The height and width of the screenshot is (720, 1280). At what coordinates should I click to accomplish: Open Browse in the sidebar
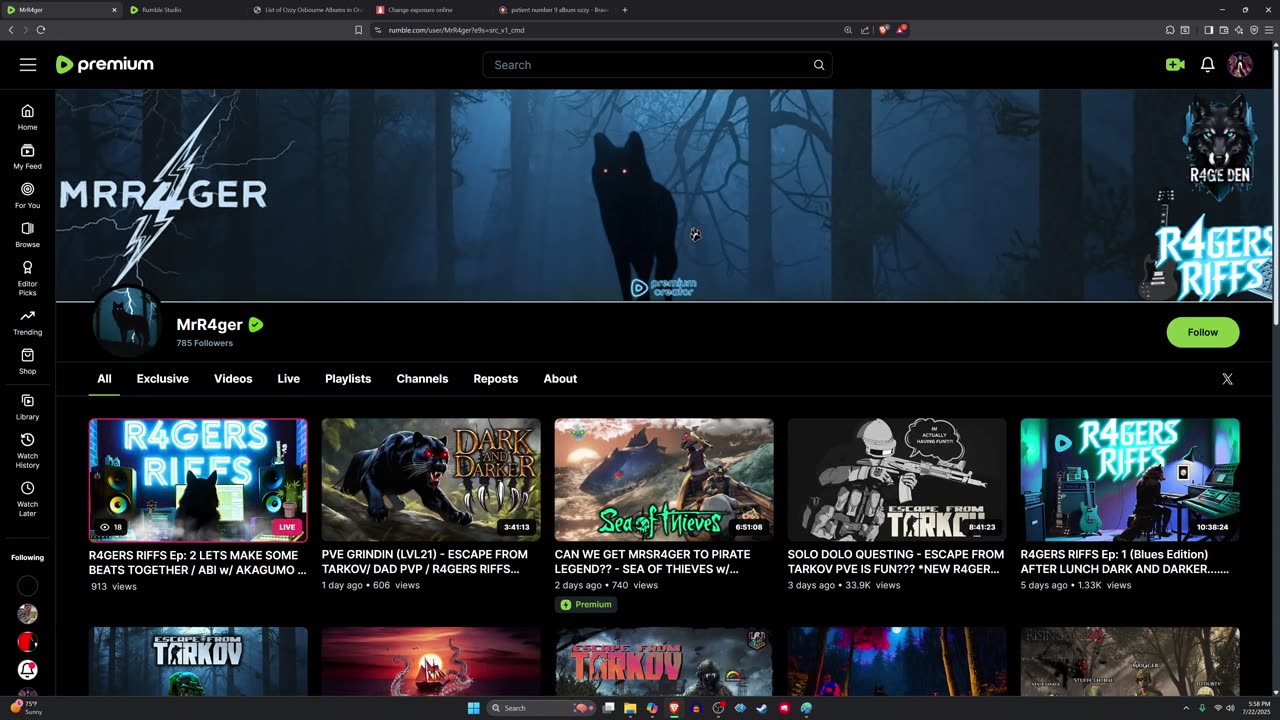(x=27, y=234)
